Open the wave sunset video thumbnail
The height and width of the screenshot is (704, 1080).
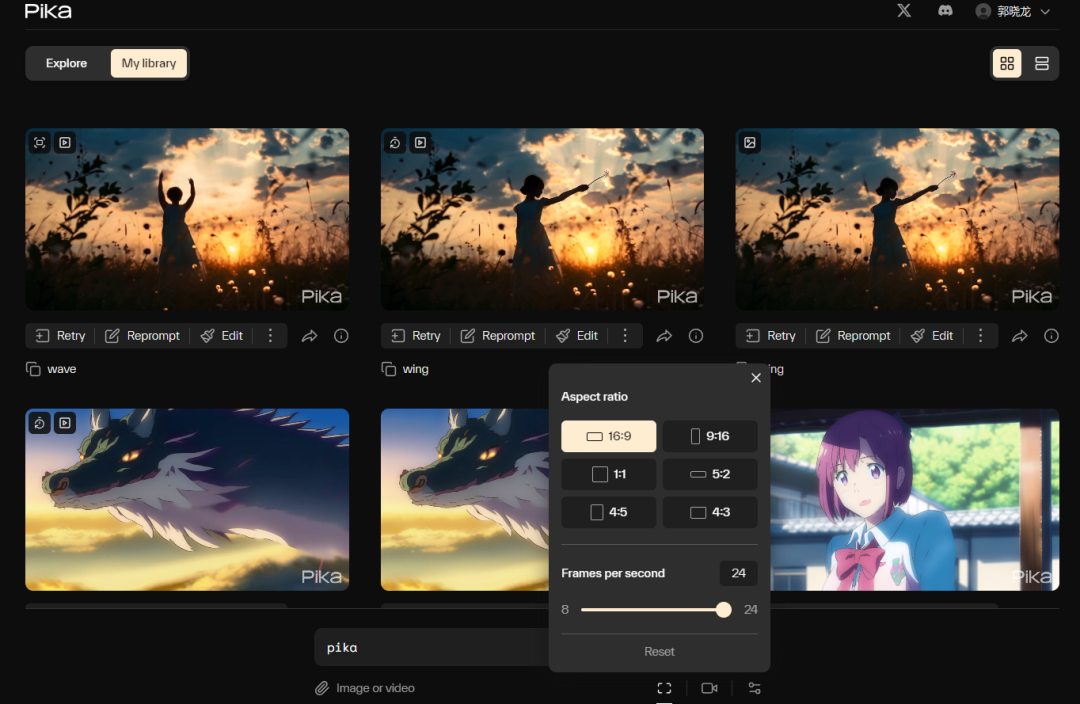point(187,219)
